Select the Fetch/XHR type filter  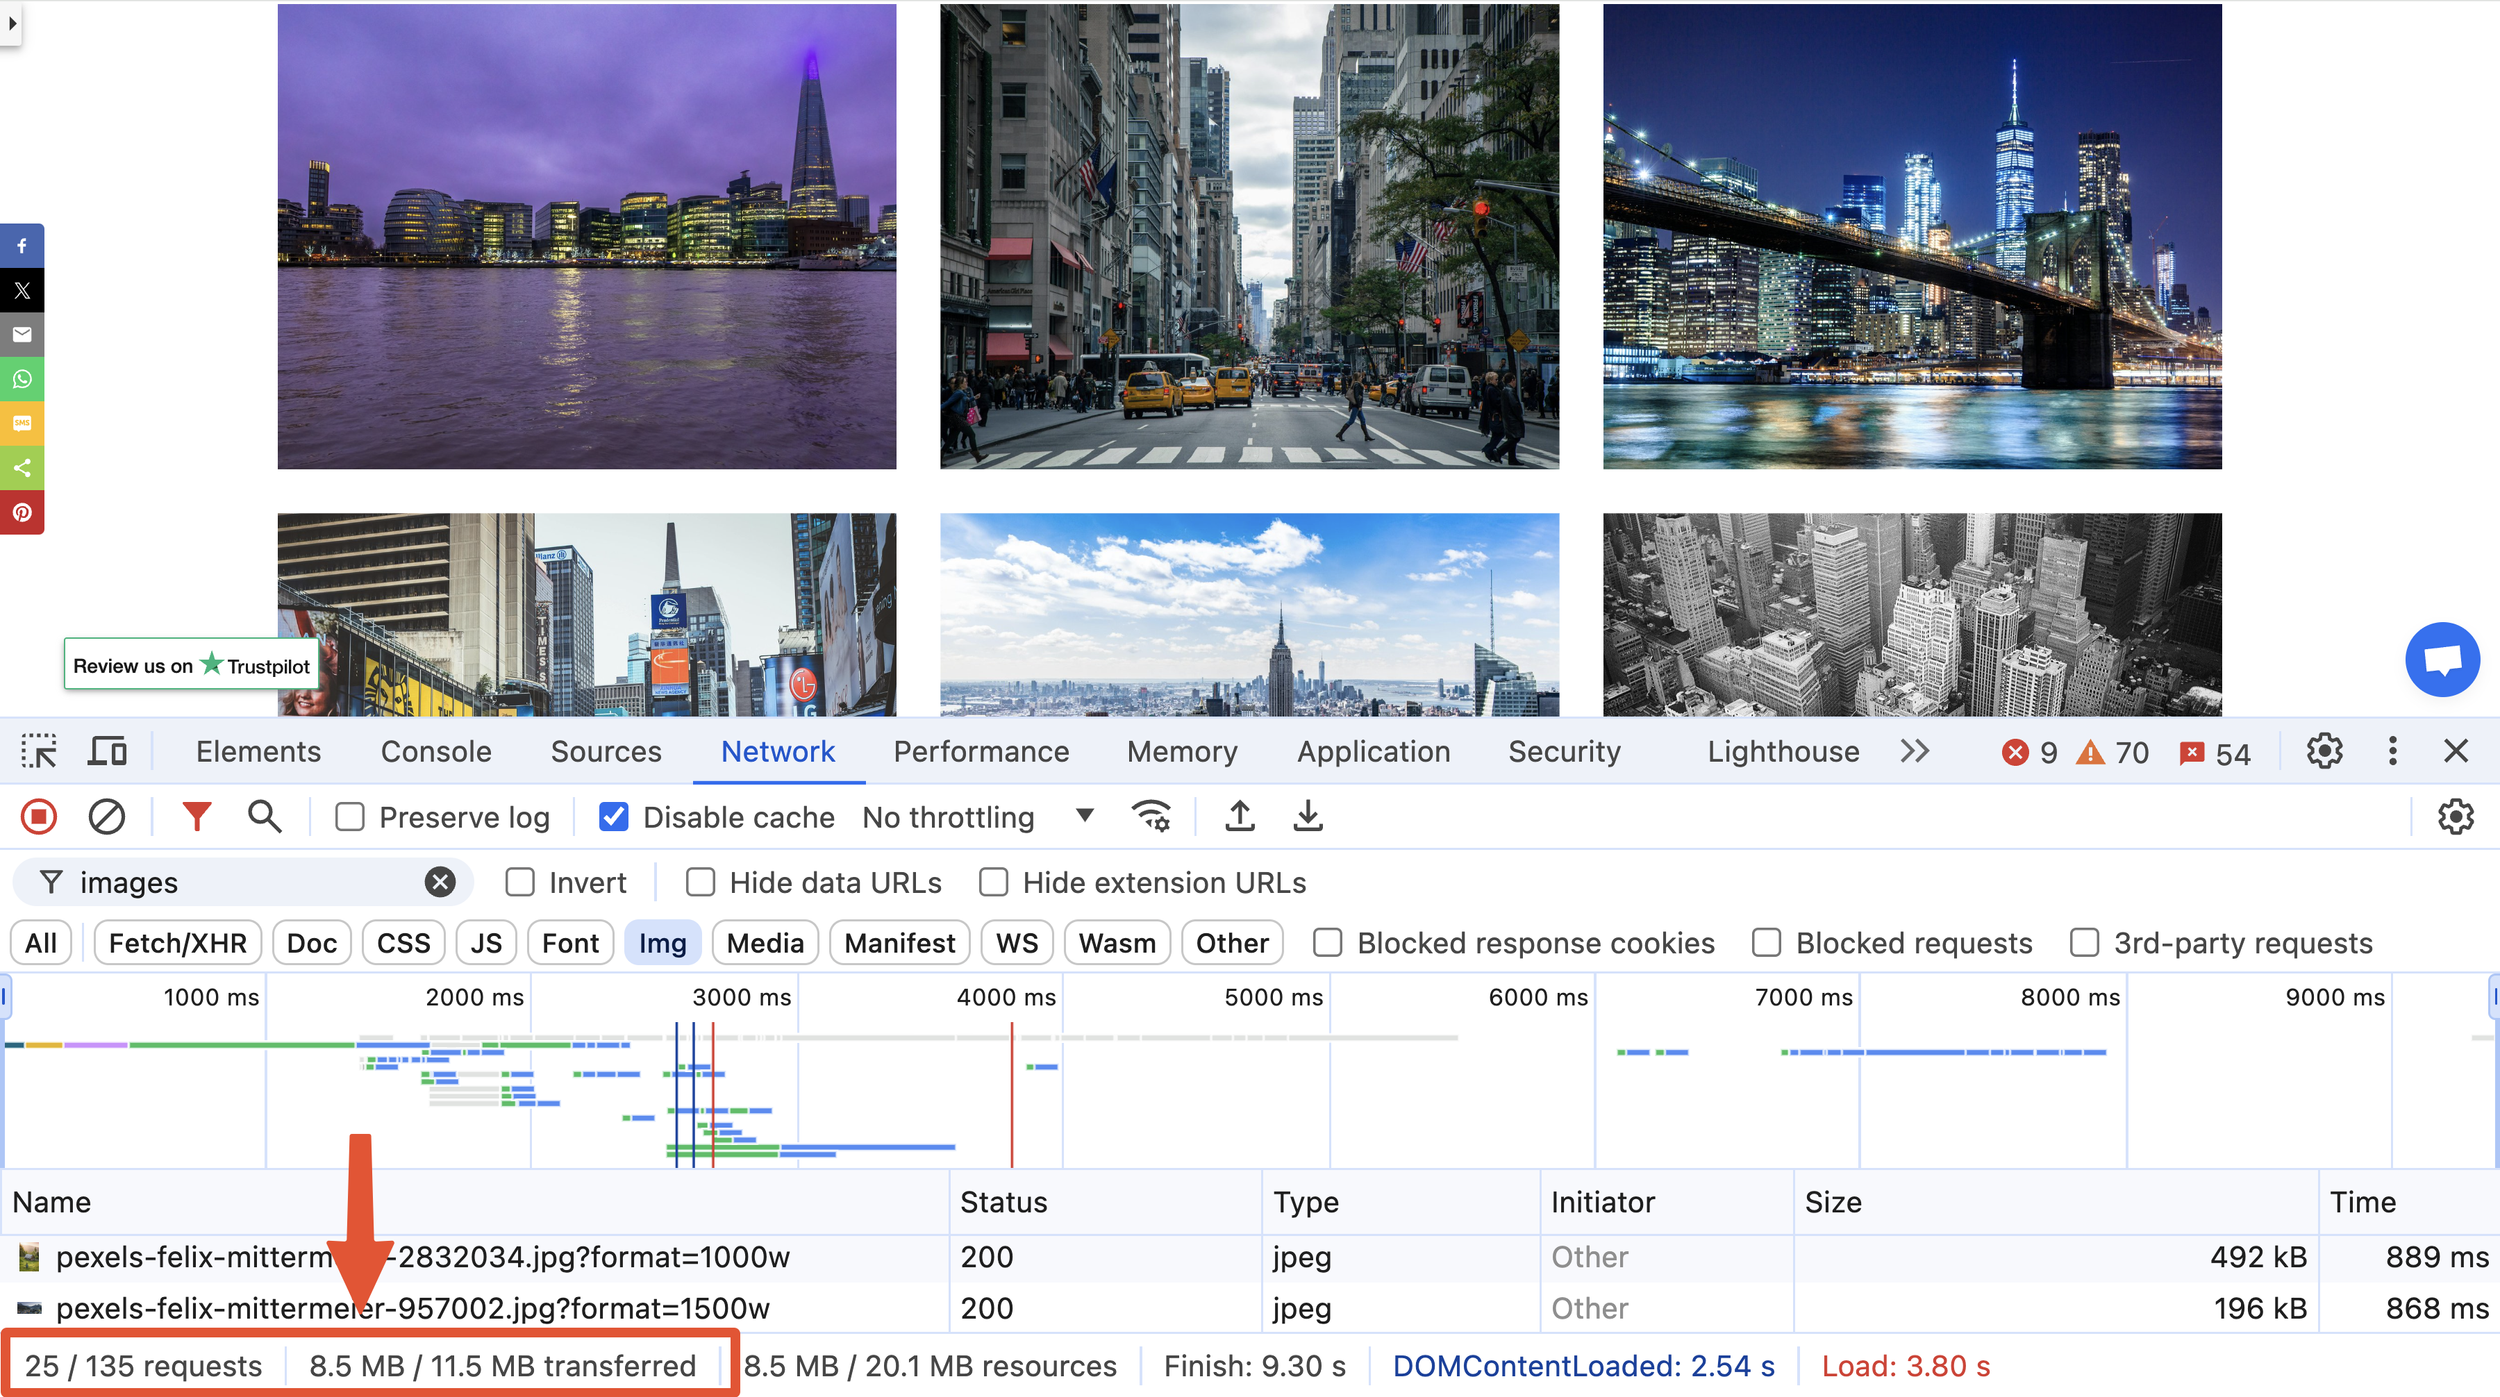click(x=177, y=943)
